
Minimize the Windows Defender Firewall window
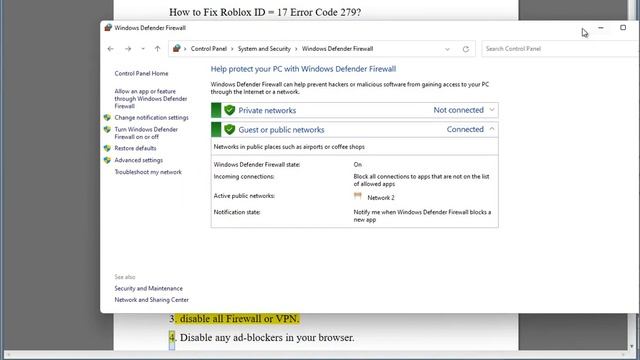click(601, 28)
